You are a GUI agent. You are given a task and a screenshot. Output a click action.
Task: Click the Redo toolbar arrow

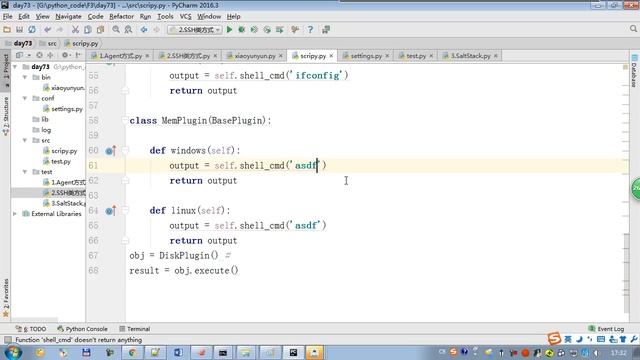click(60, 29)
